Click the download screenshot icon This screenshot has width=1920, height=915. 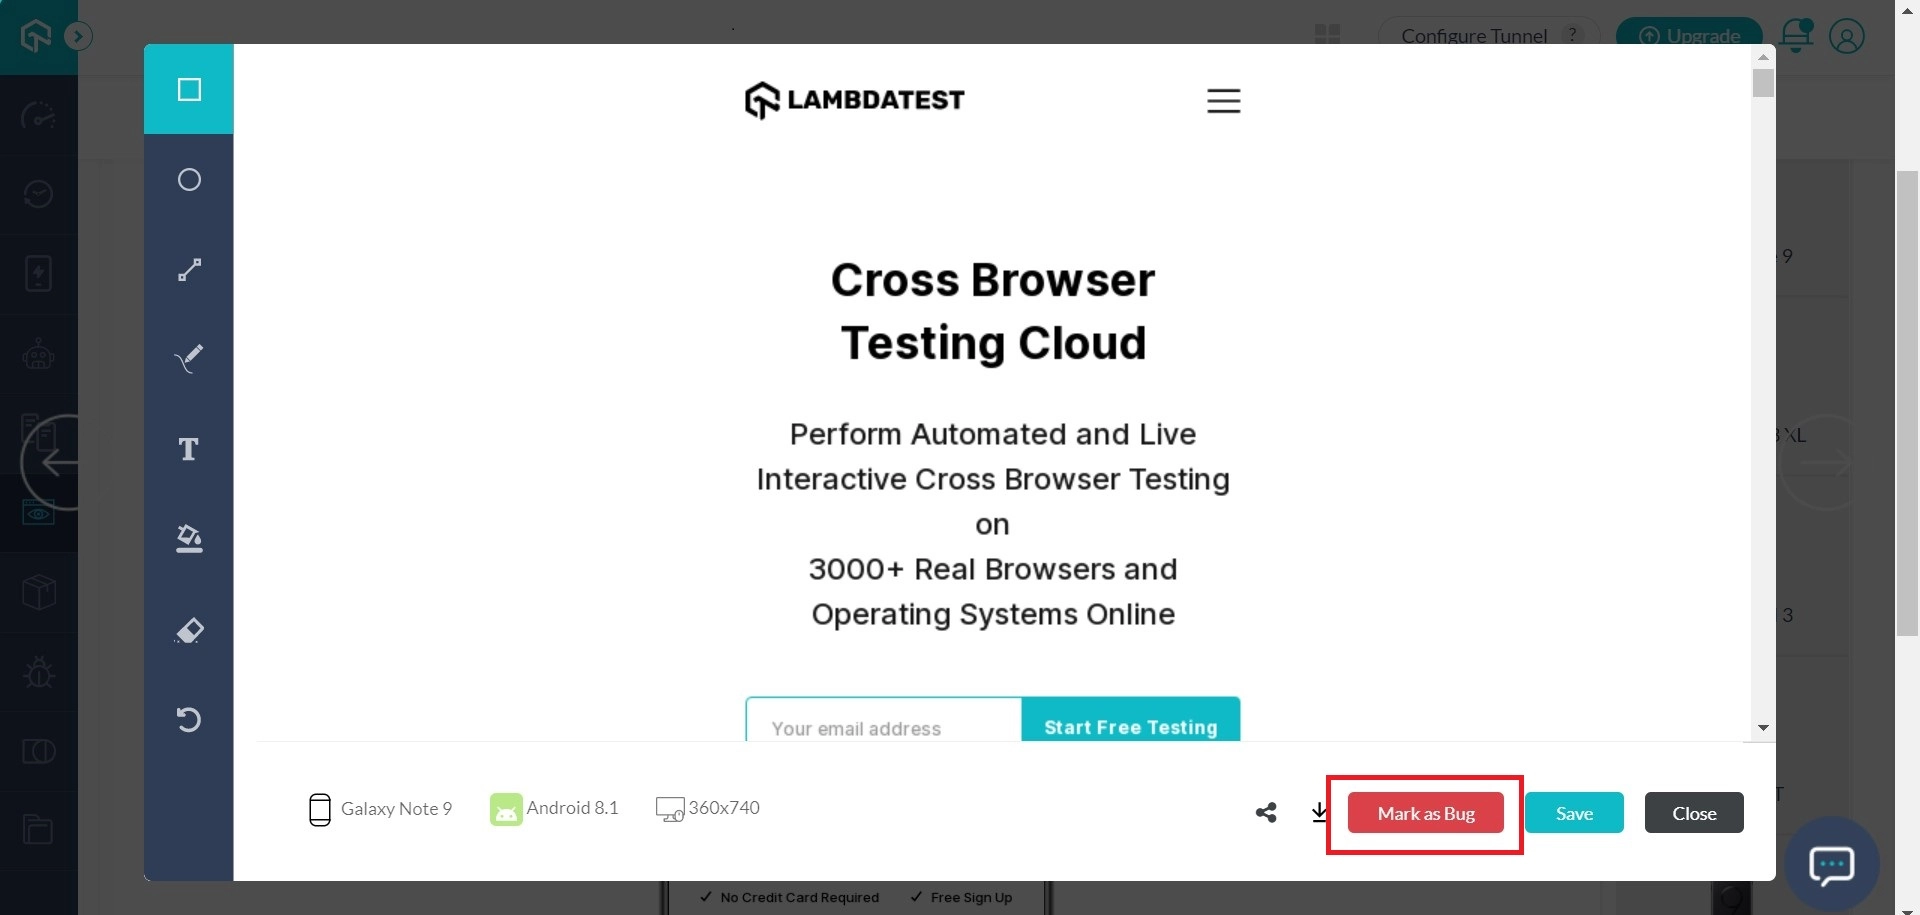point(1320,812)
